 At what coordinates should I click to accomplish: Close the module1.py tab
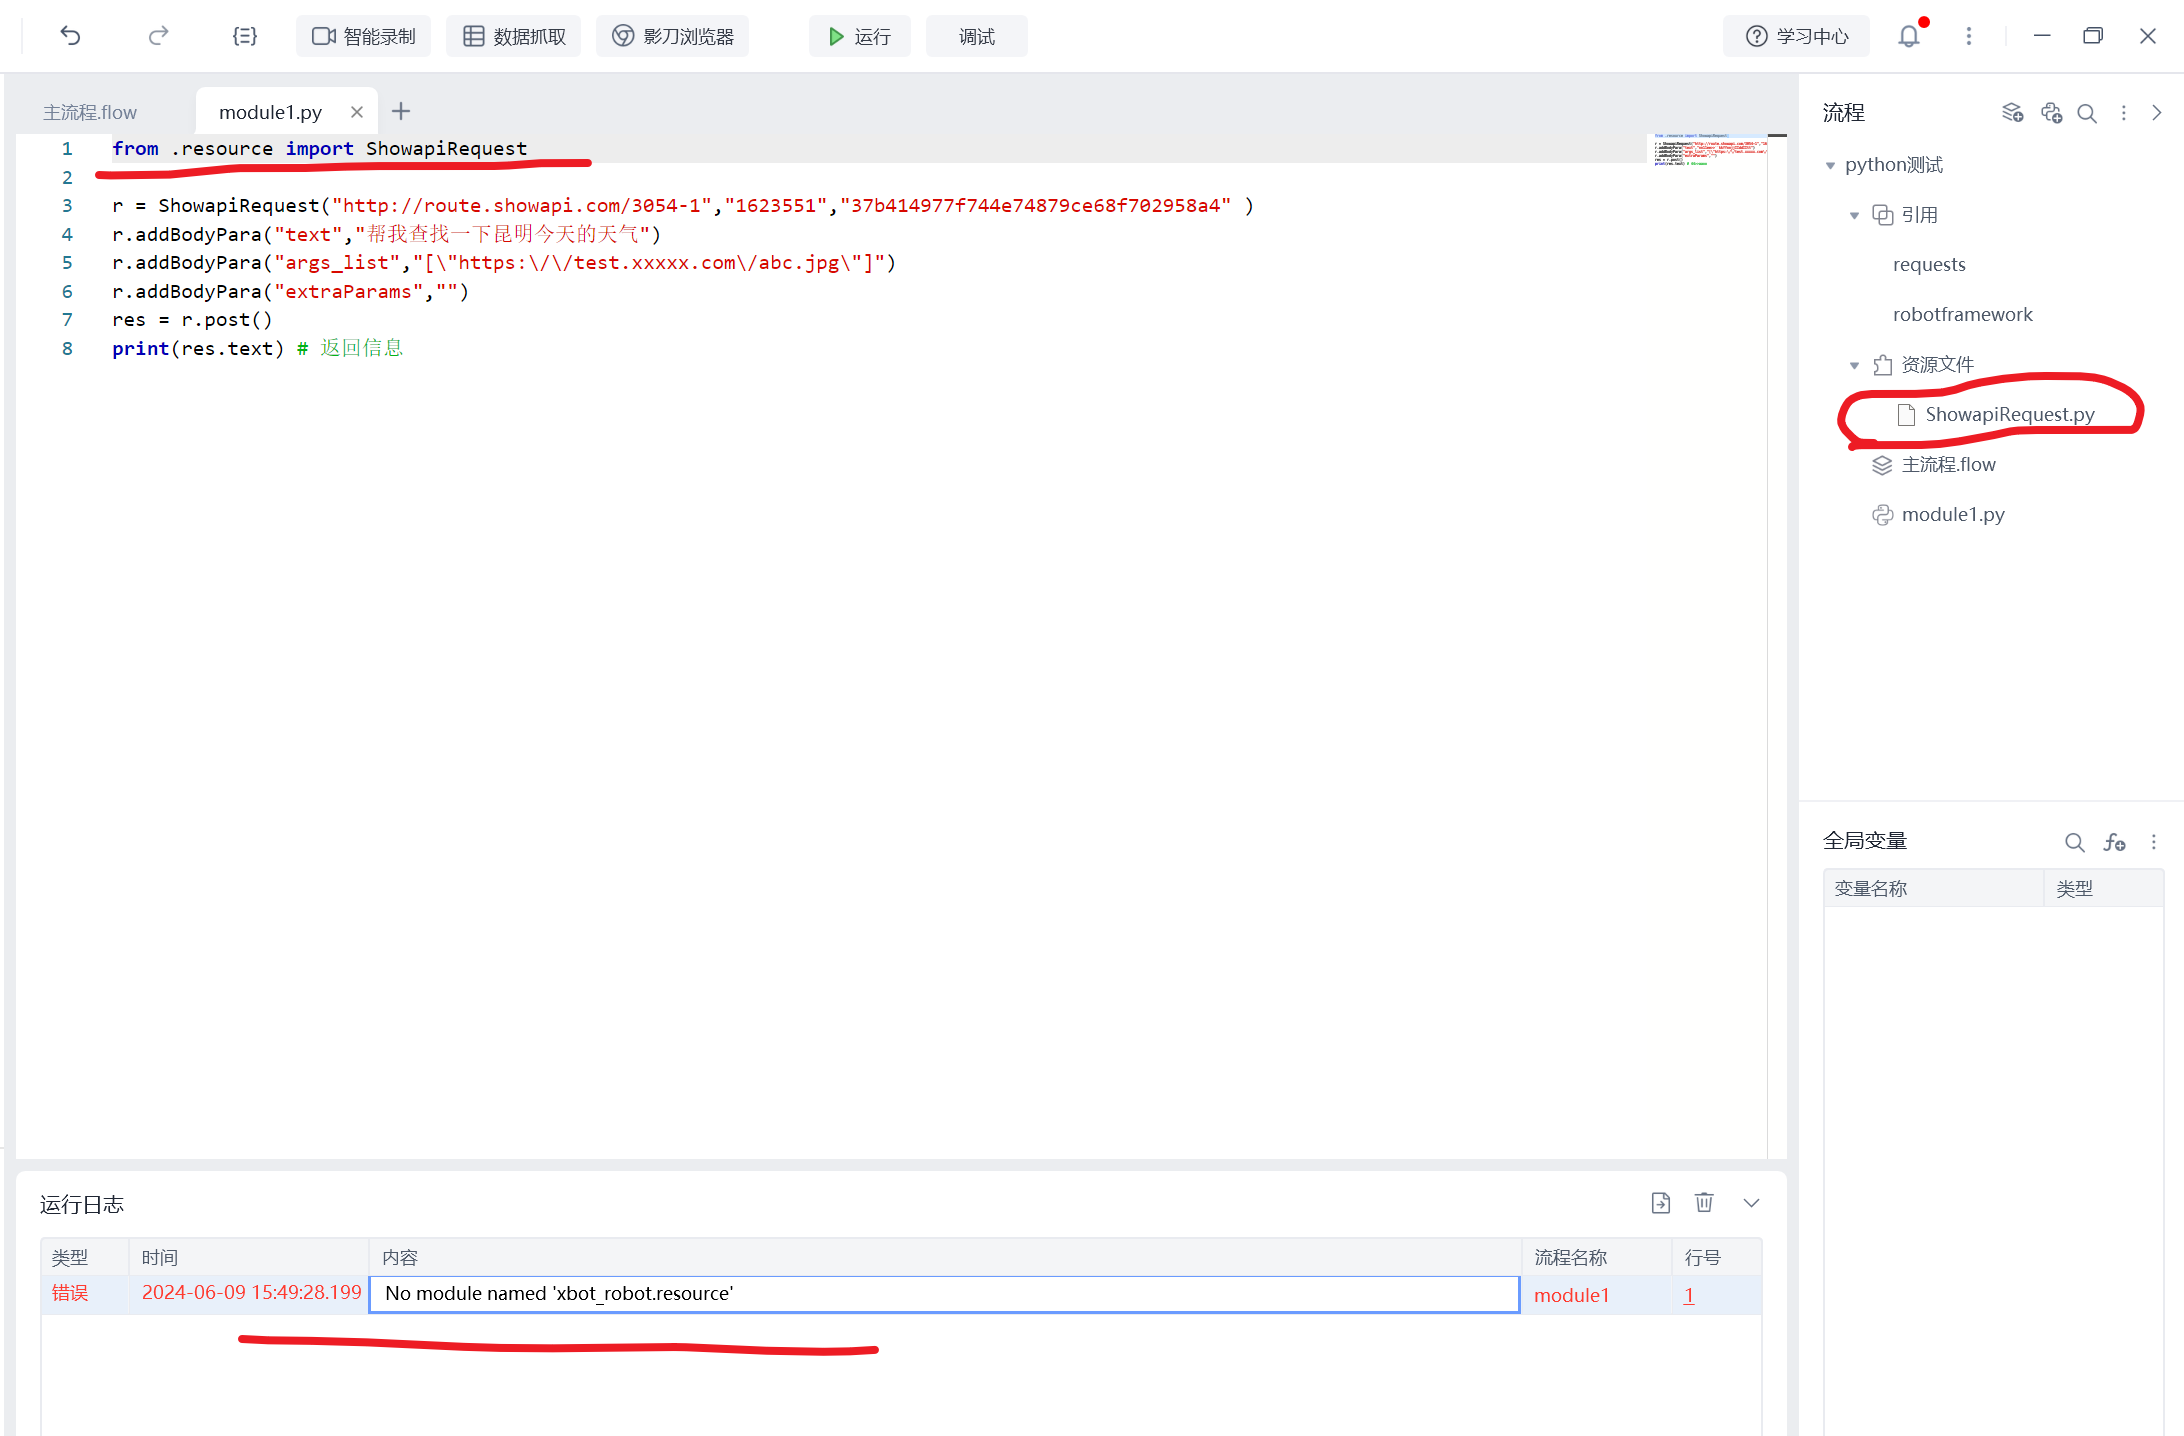(356, 112)
